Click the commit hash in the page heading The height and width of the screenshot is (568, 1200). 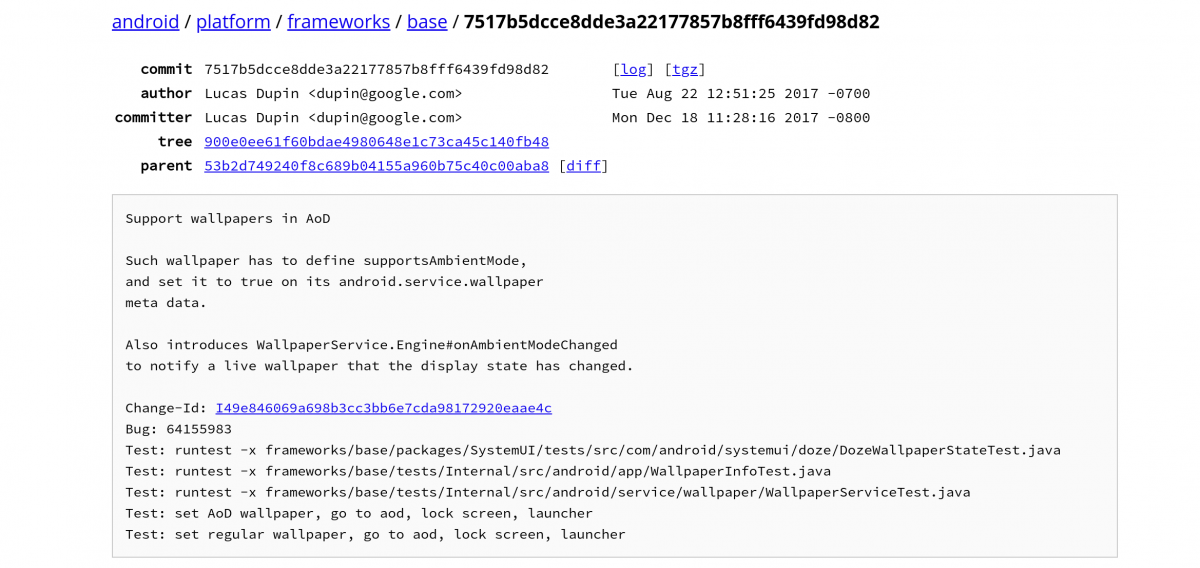[x=671, y=21]
